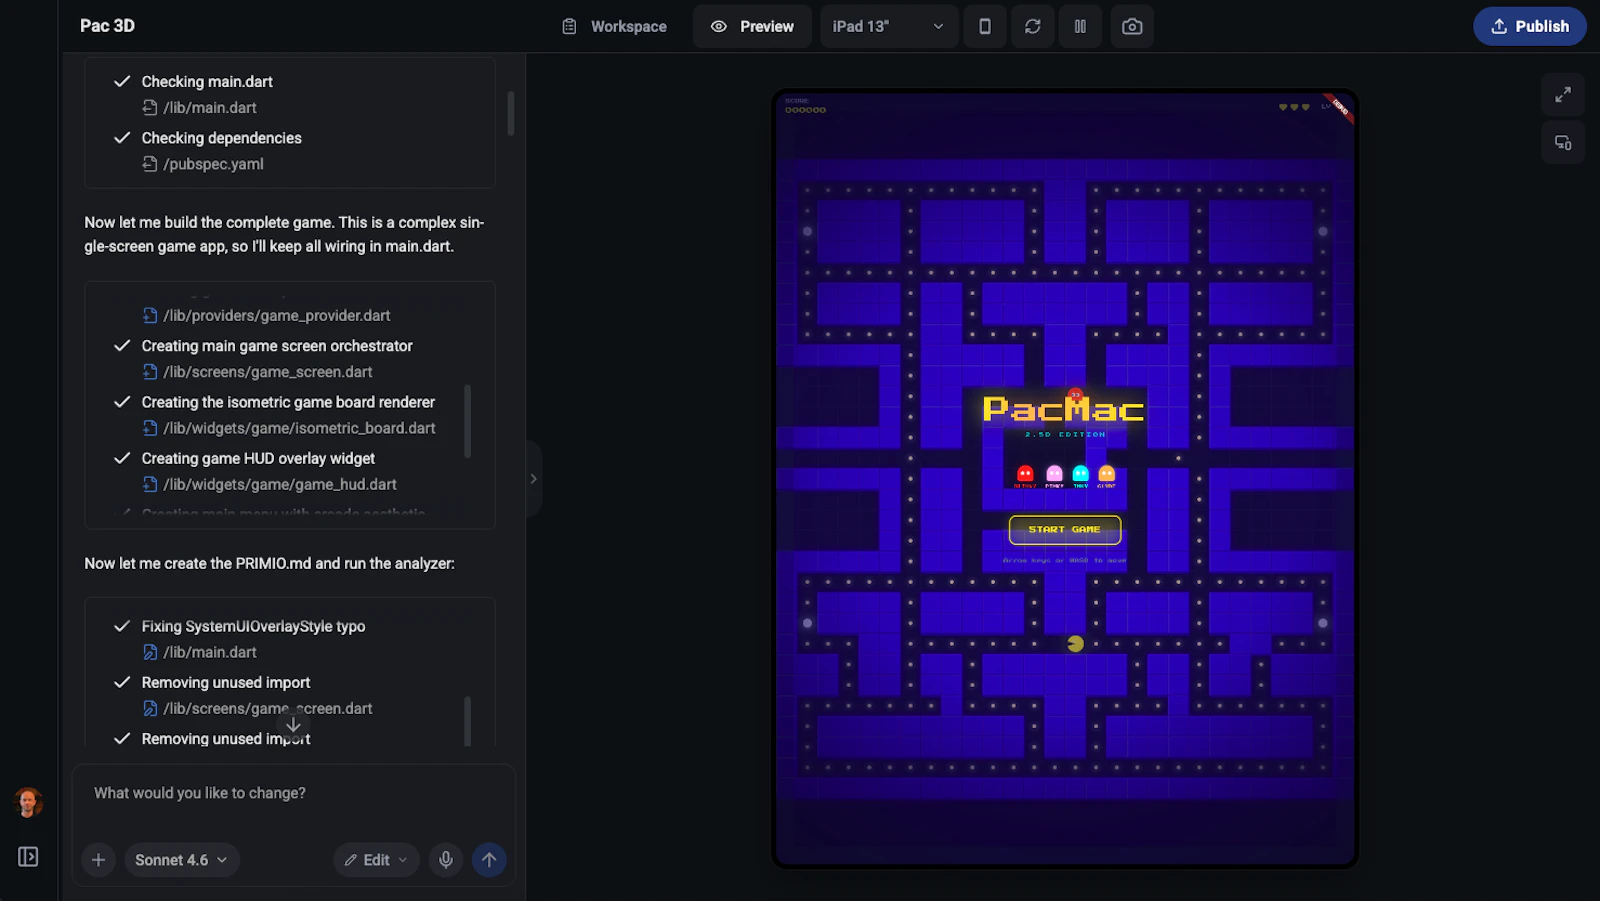Click the Publish button
Screen dimensions: 1600x901
pos(1529,26)
